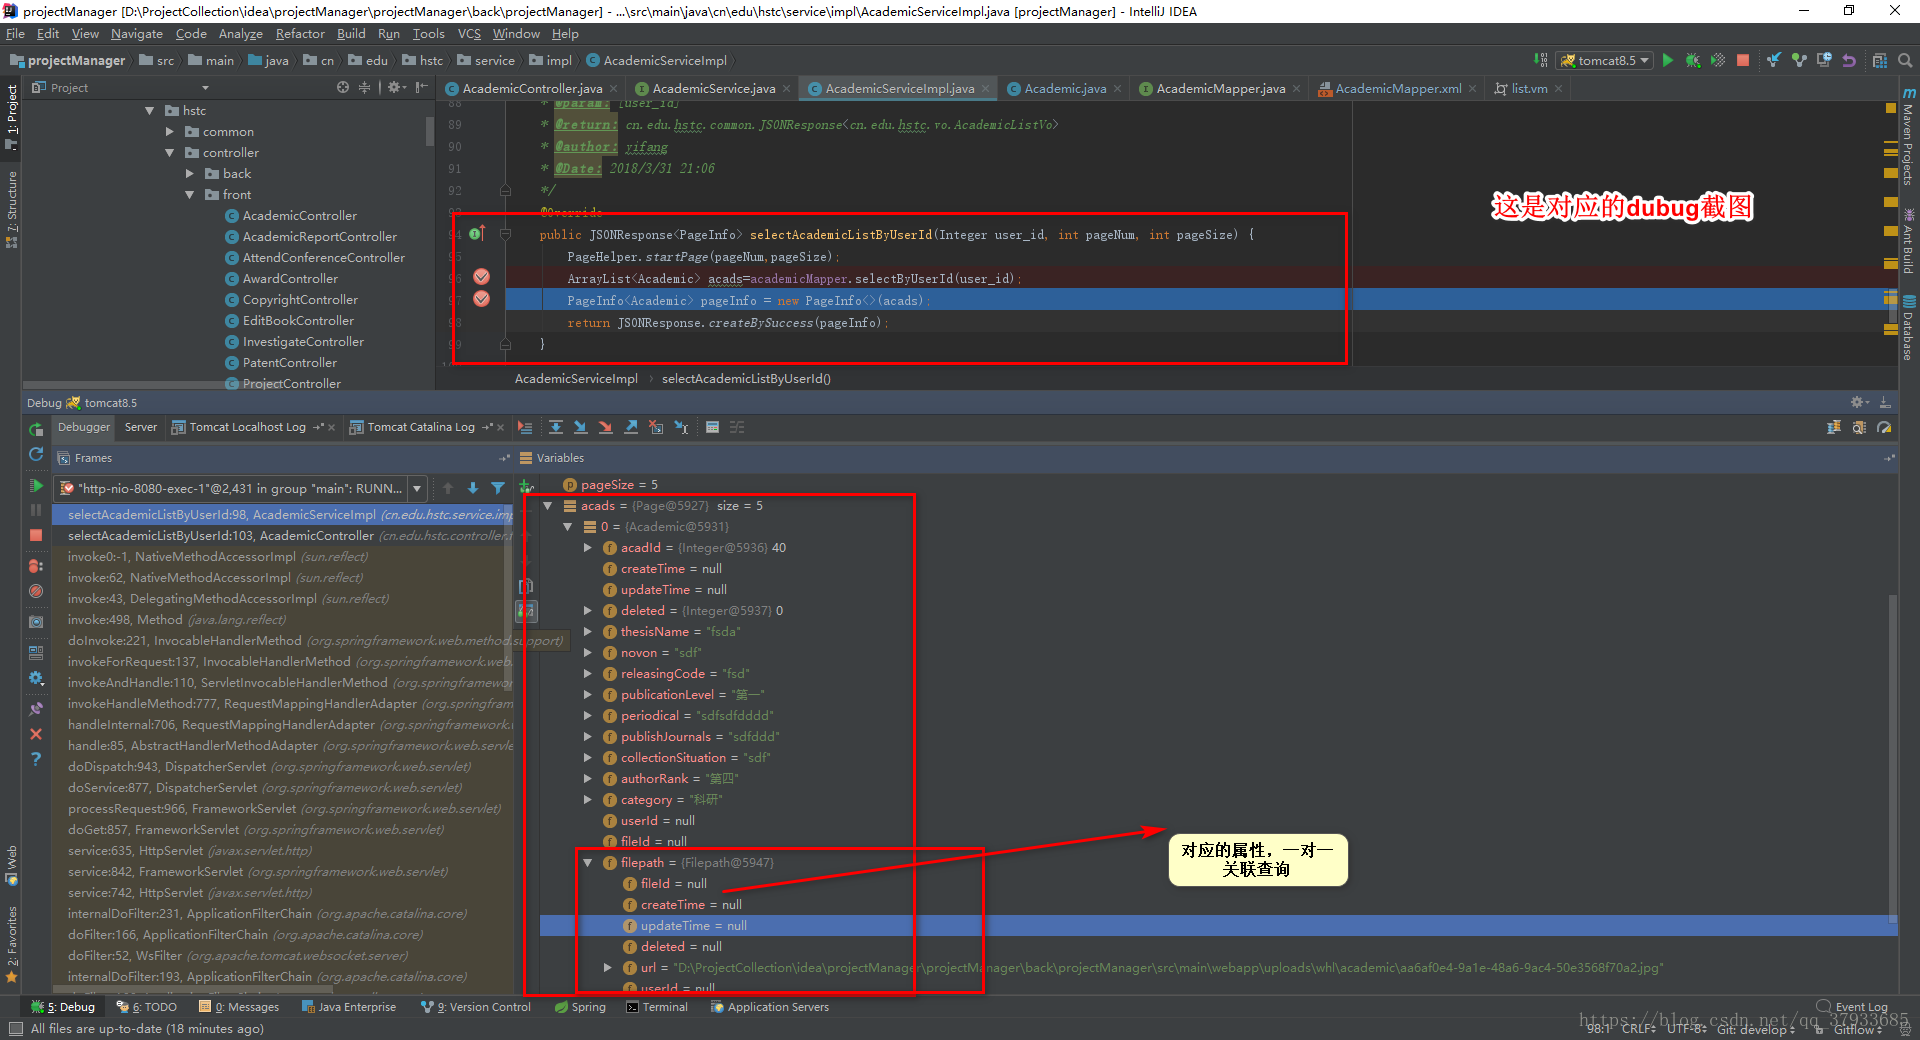This screenshot has height=1040, width=1920.
Task: Toggle breakpoint on line 96 in gutter
Action: [x=481, y=277]
